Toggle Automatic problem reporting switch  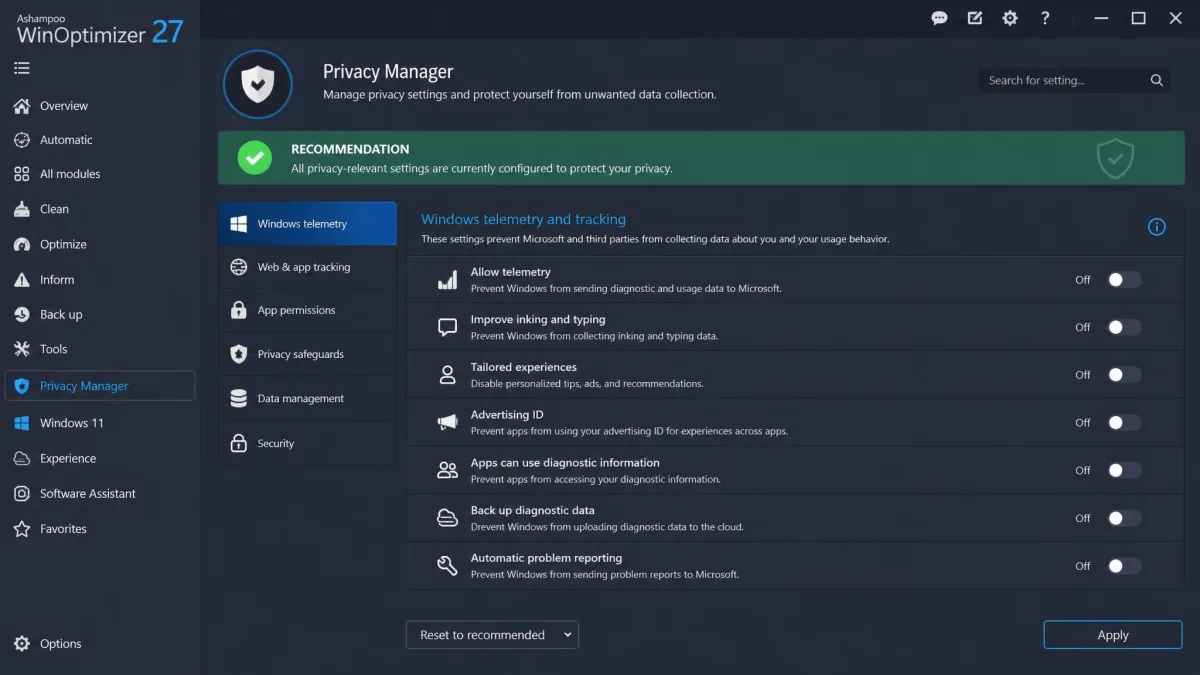pos(1124,566)
